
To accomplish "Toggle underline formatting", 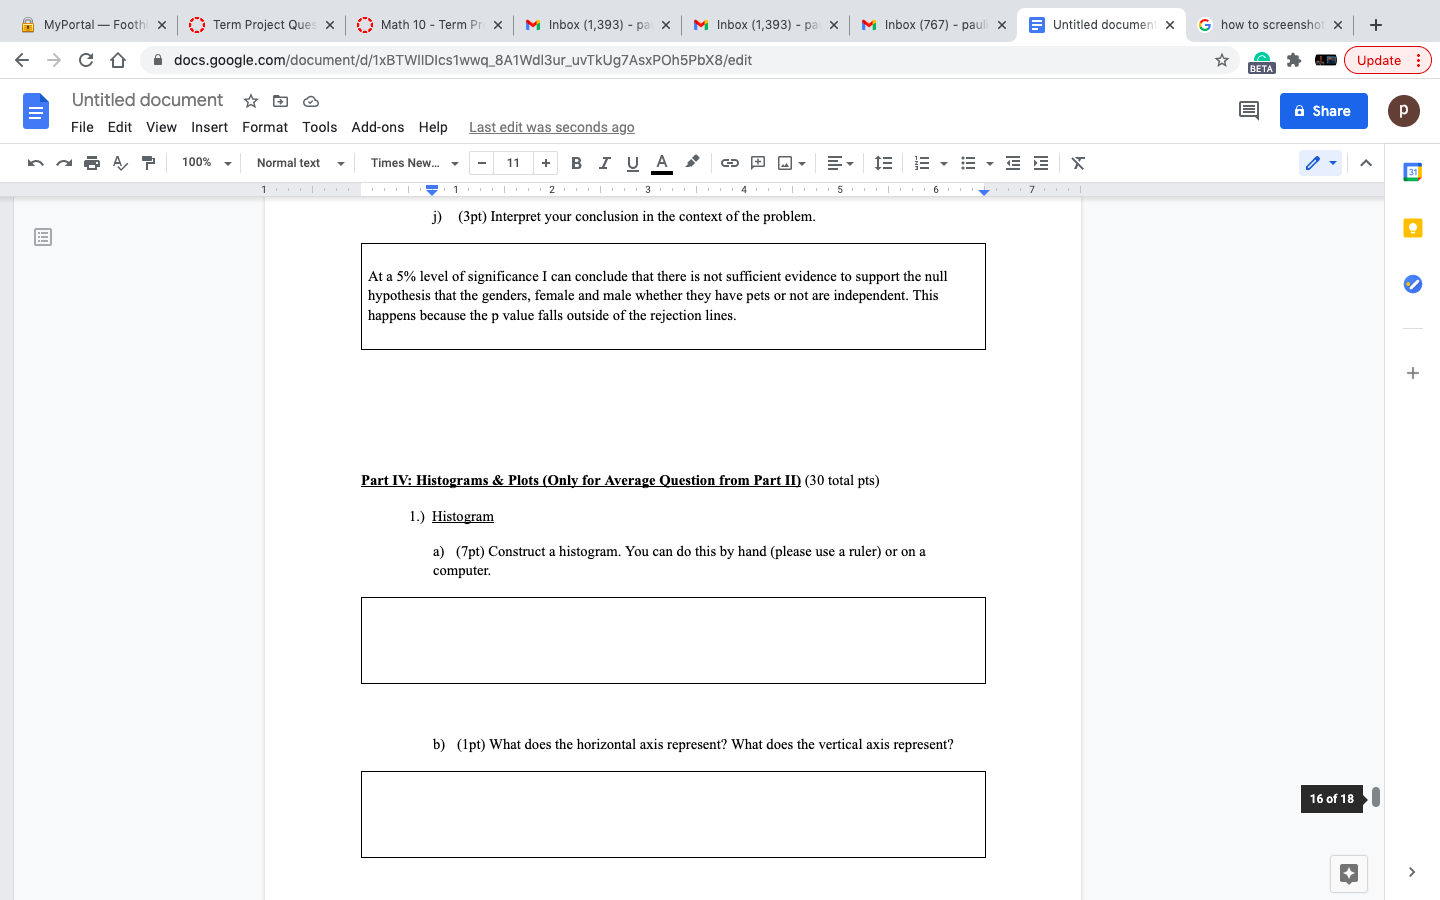I will (632, 162).
